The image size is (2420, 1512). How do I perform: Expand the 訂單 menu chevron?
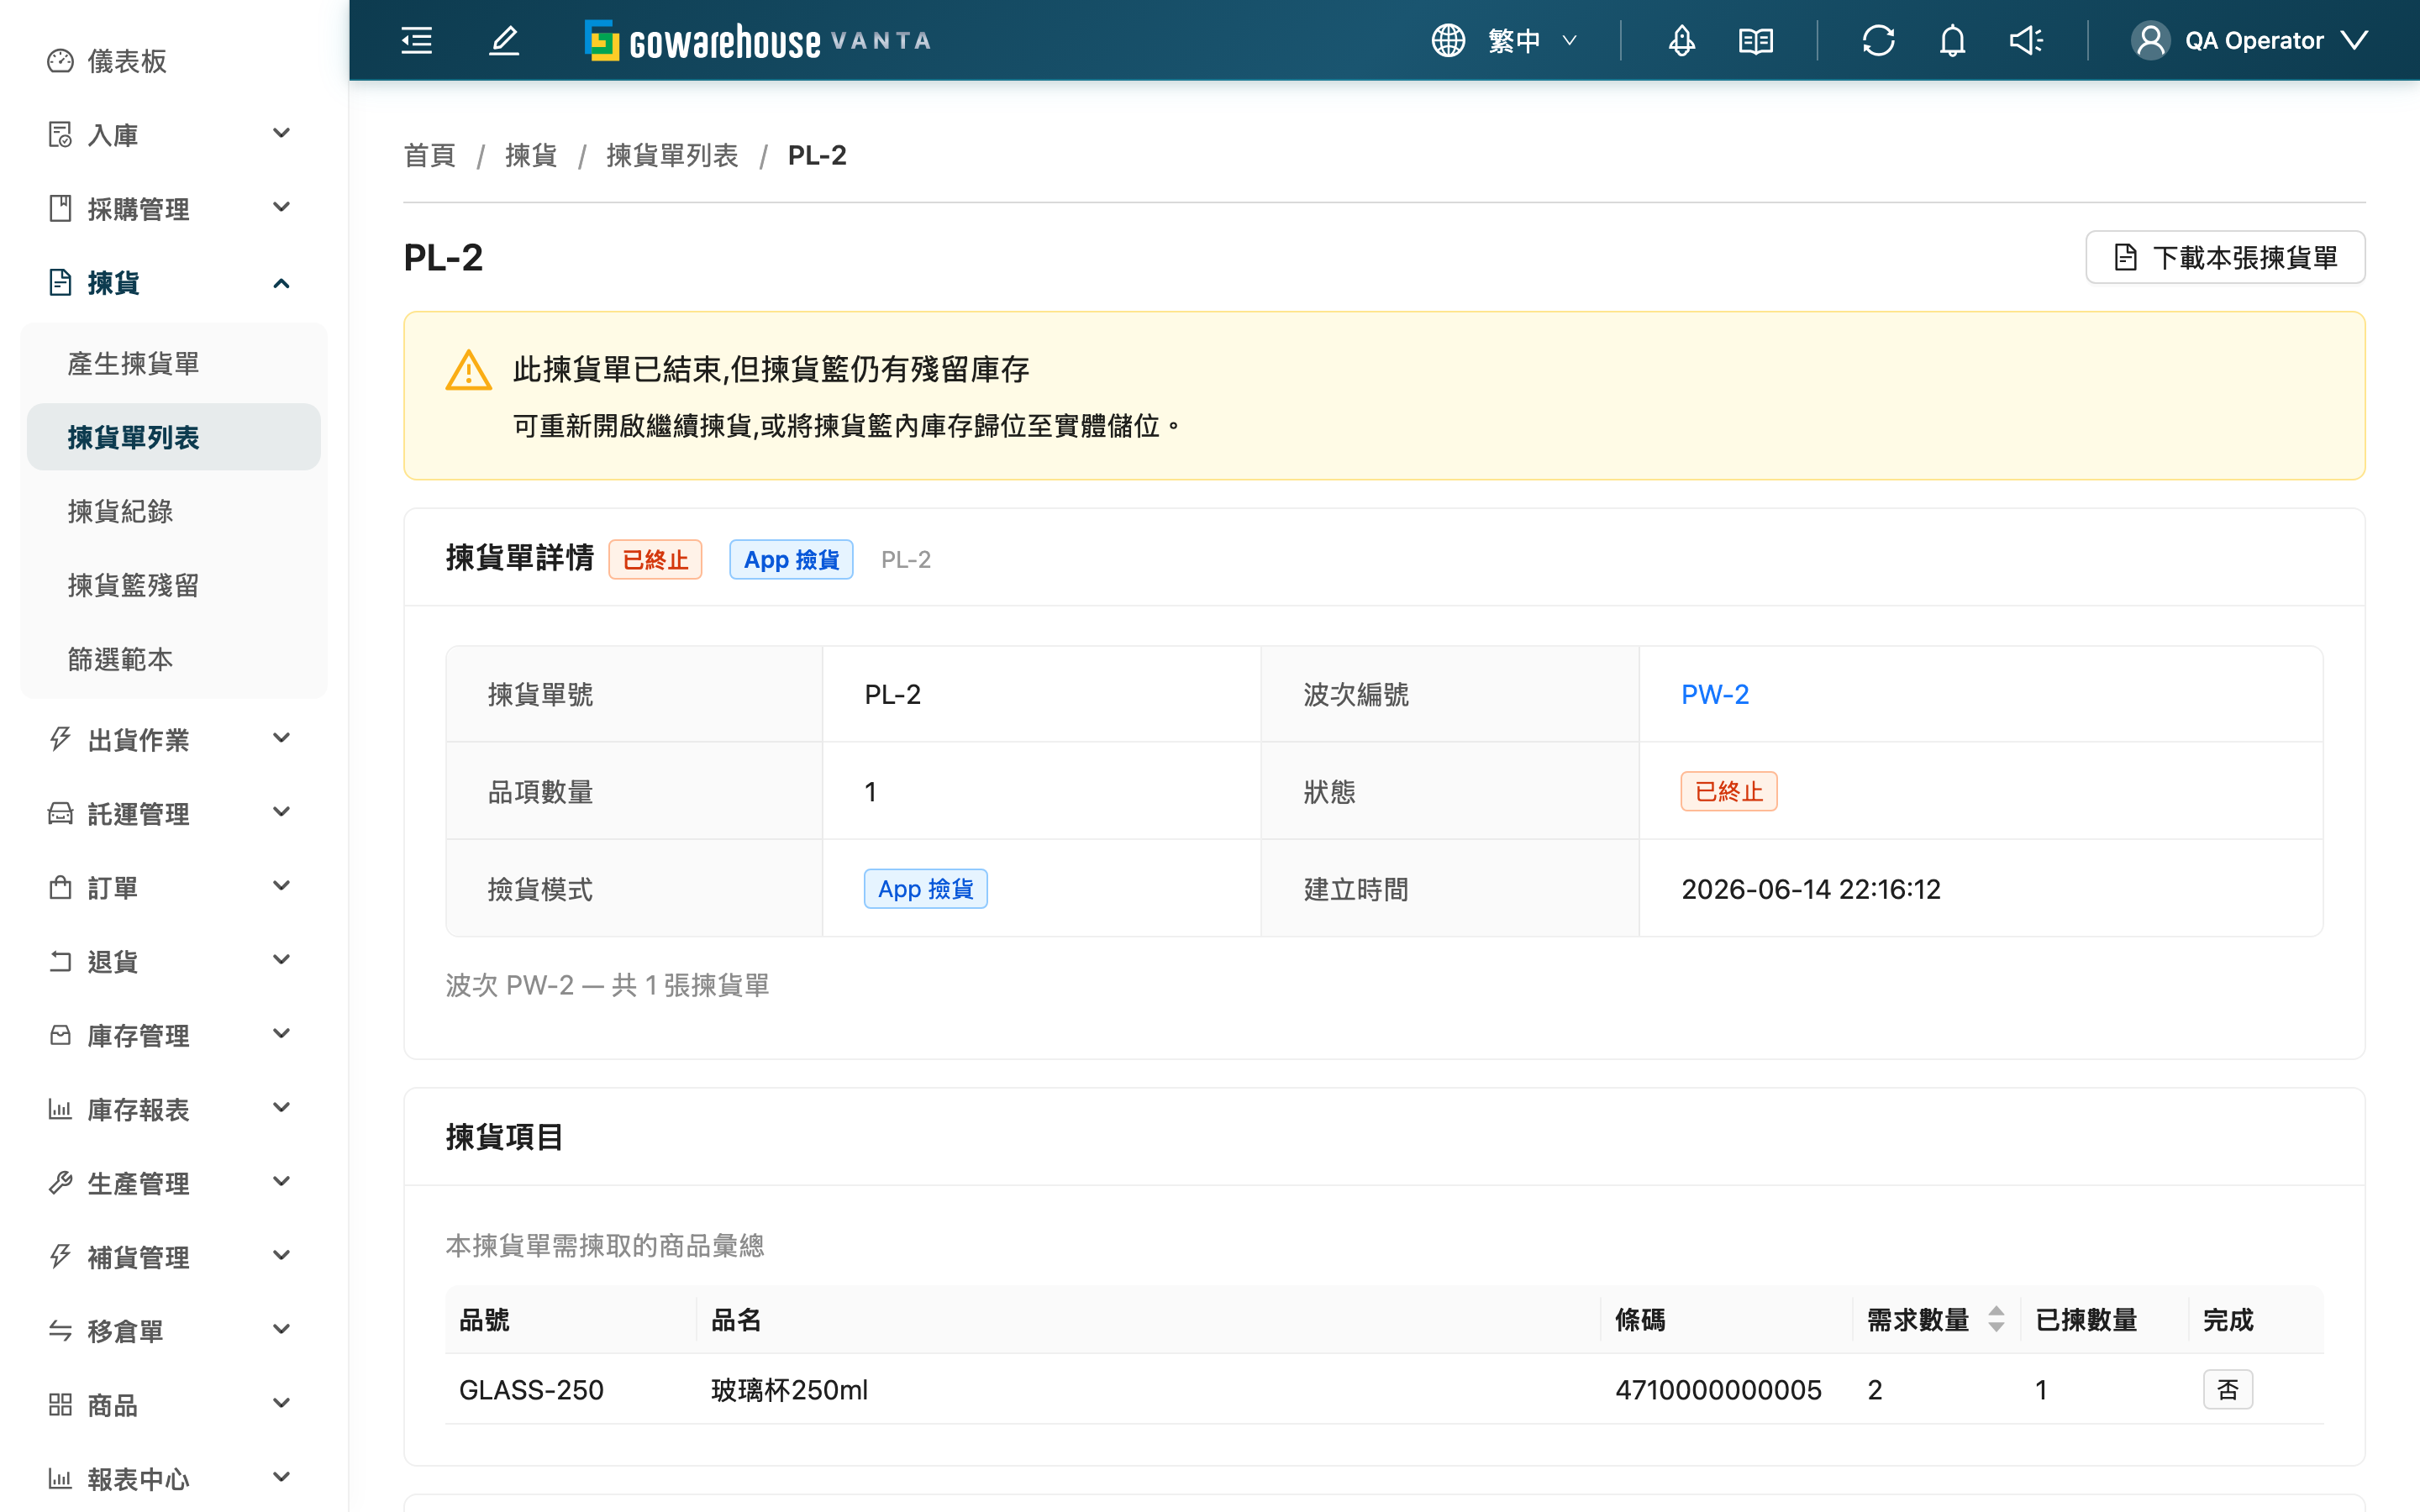coord(282,886)
